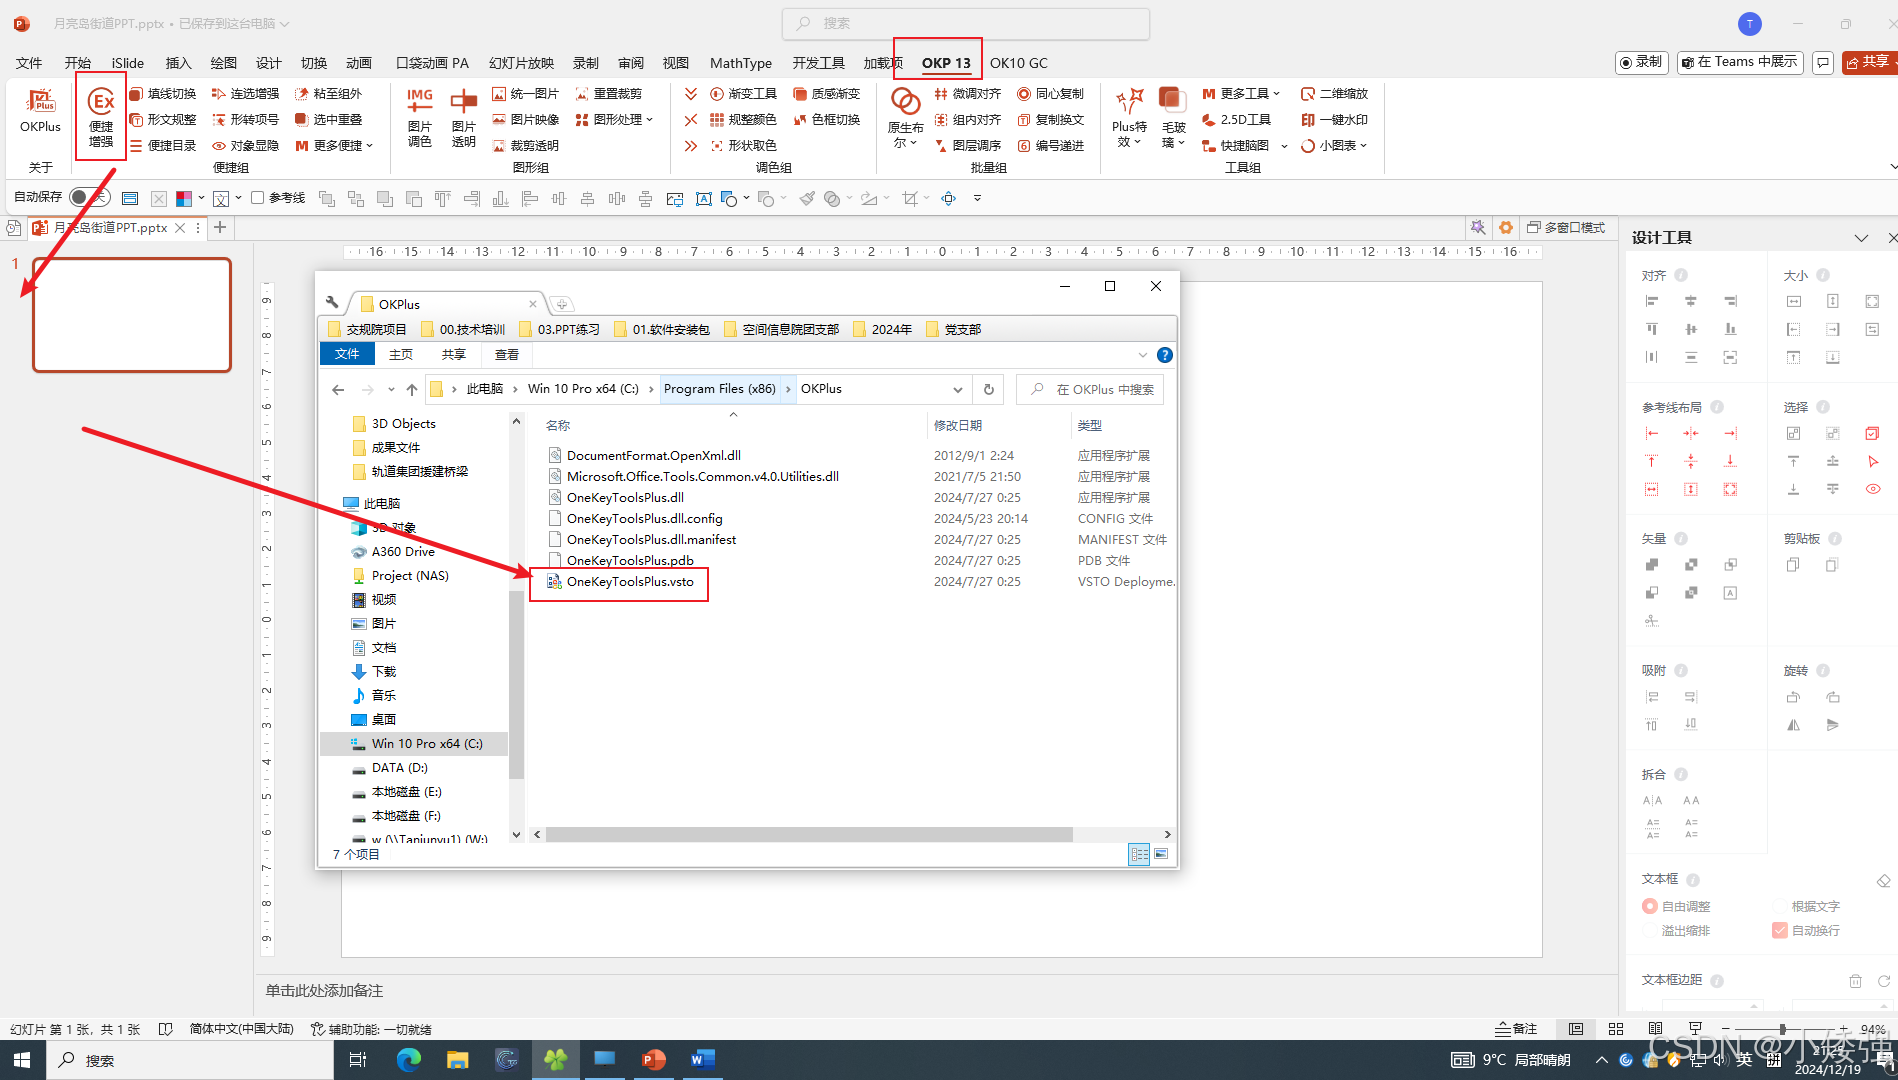
Task: Click the 在 OKPlus 中搜索 search box
Action: tap(1090, 389)
